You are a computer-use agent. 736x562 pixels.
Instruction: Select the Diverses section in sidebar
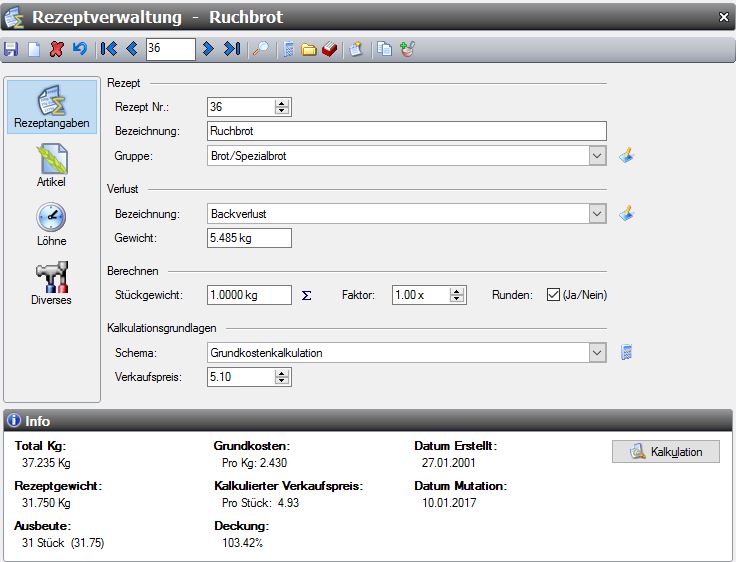coord(51,283)
